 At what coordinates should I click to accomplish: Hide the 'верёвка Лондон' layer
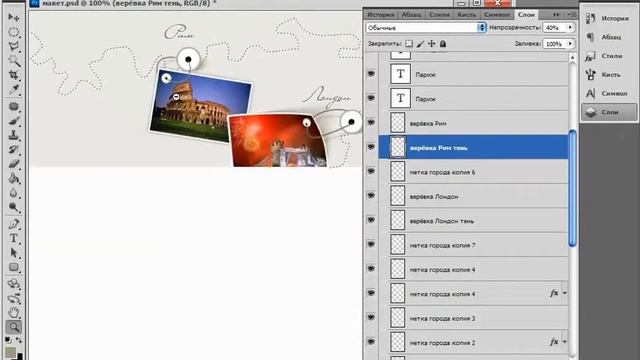click(371, 196)
